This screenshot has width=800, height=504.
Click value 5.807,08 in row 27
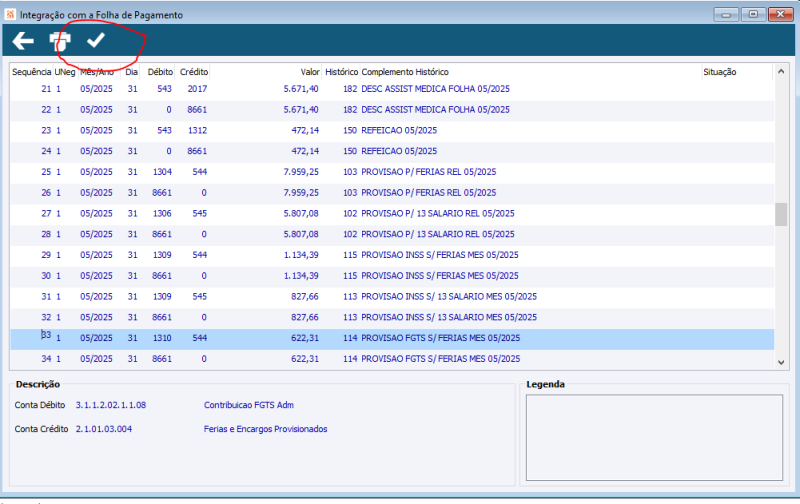coord(301,213)
